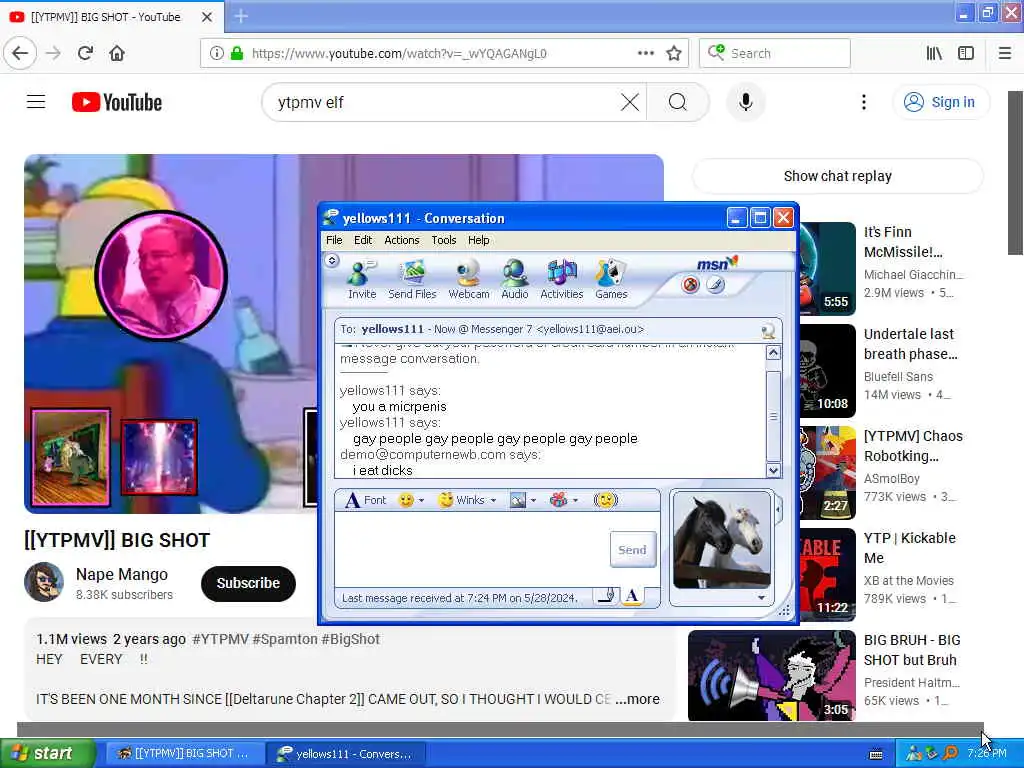This screenshot has width=1024, height=768.
Task: Click the #Spamton hashtag link
Action: [x=285, y=639]
